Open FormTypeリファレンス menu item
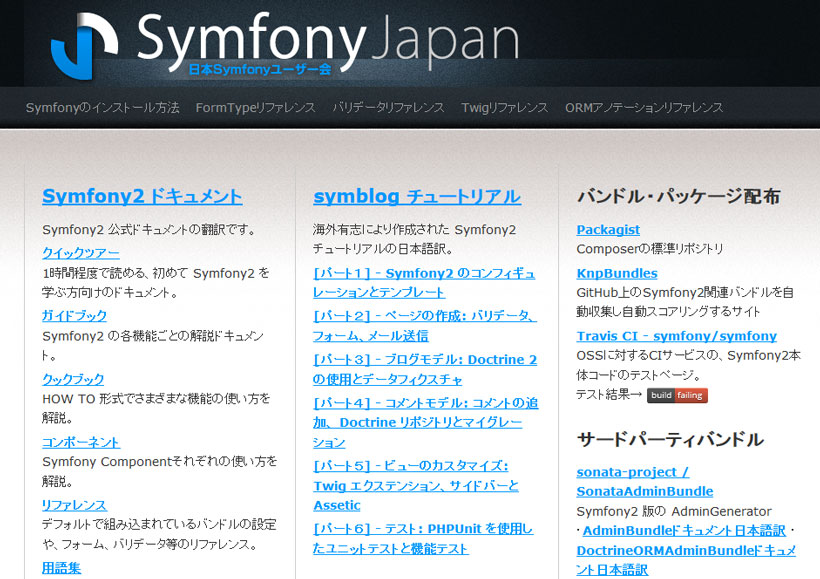Viewport: 820px width, 579px height. pos(255,108)
